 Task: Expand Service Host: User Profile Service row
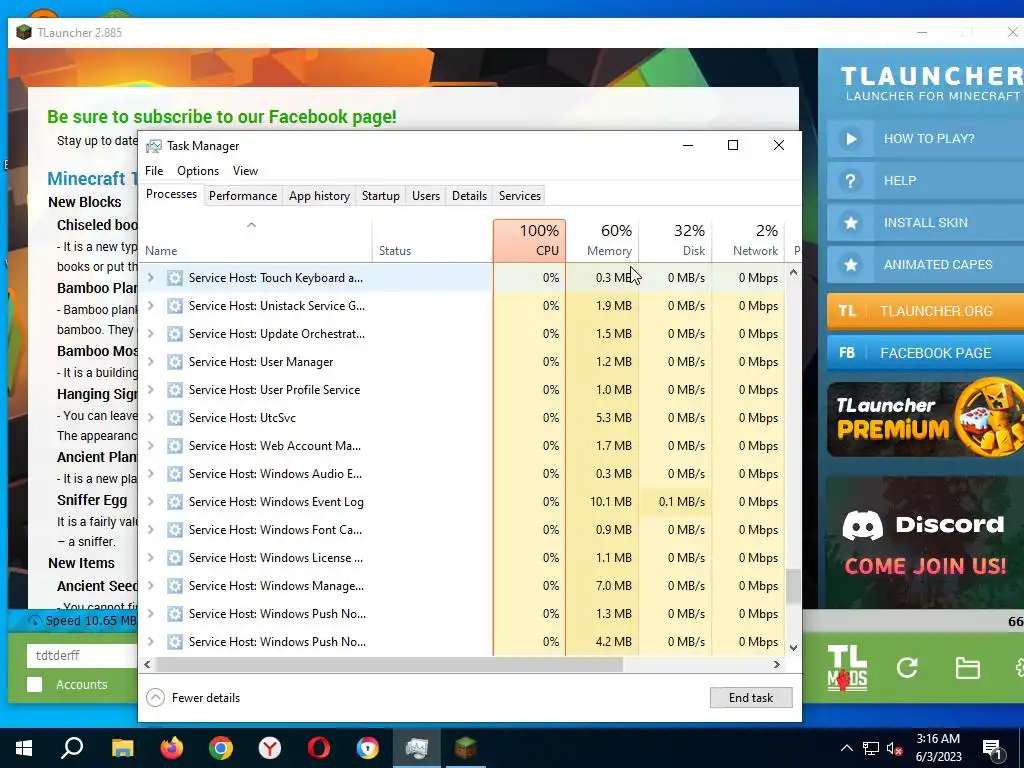click(x=151, y=390)
